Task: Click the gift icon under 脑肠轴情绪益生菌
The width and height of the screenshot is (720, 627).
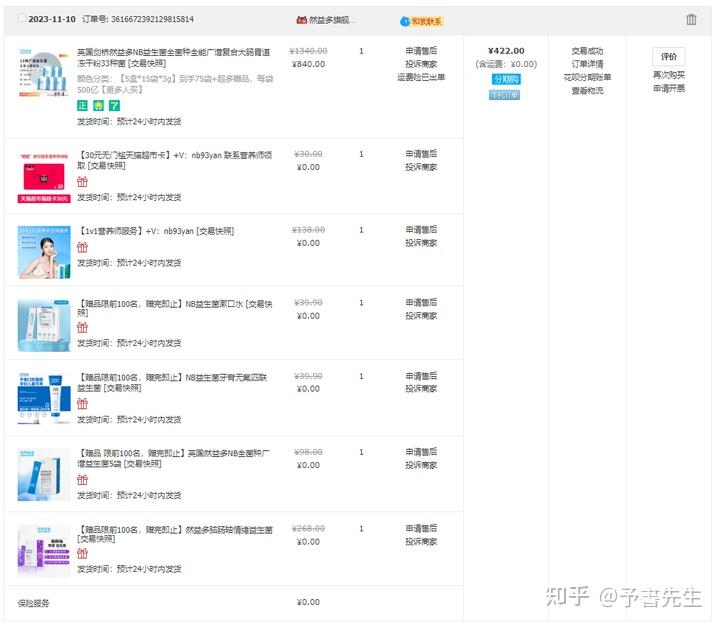Action: click(x=82, y=554)
